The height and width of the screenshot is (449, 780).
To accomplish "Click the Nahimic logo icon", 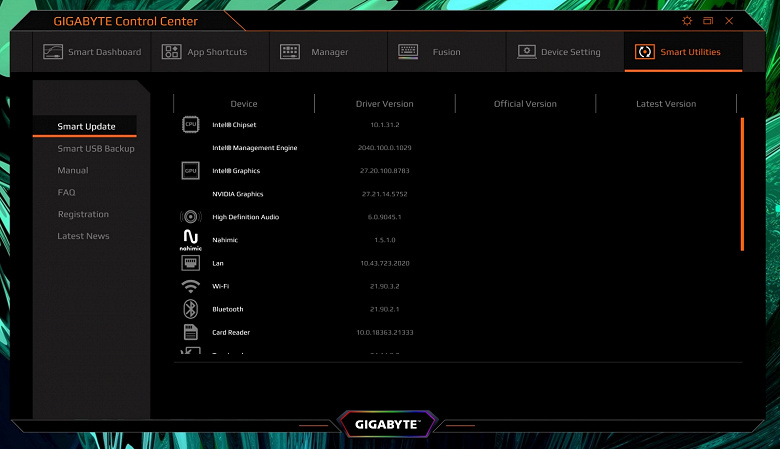I will [x=191, y=240].
